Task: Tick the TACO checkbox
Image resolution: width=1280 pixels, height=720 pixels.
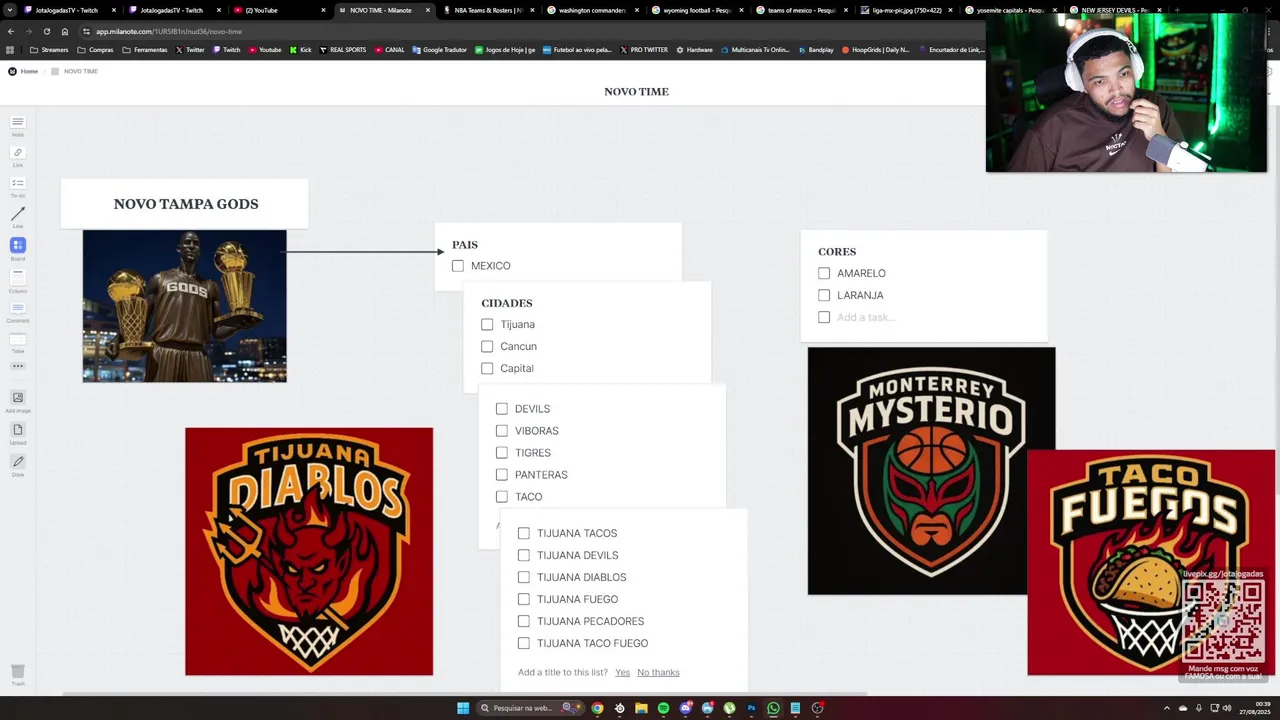Action: pos(502,497)
